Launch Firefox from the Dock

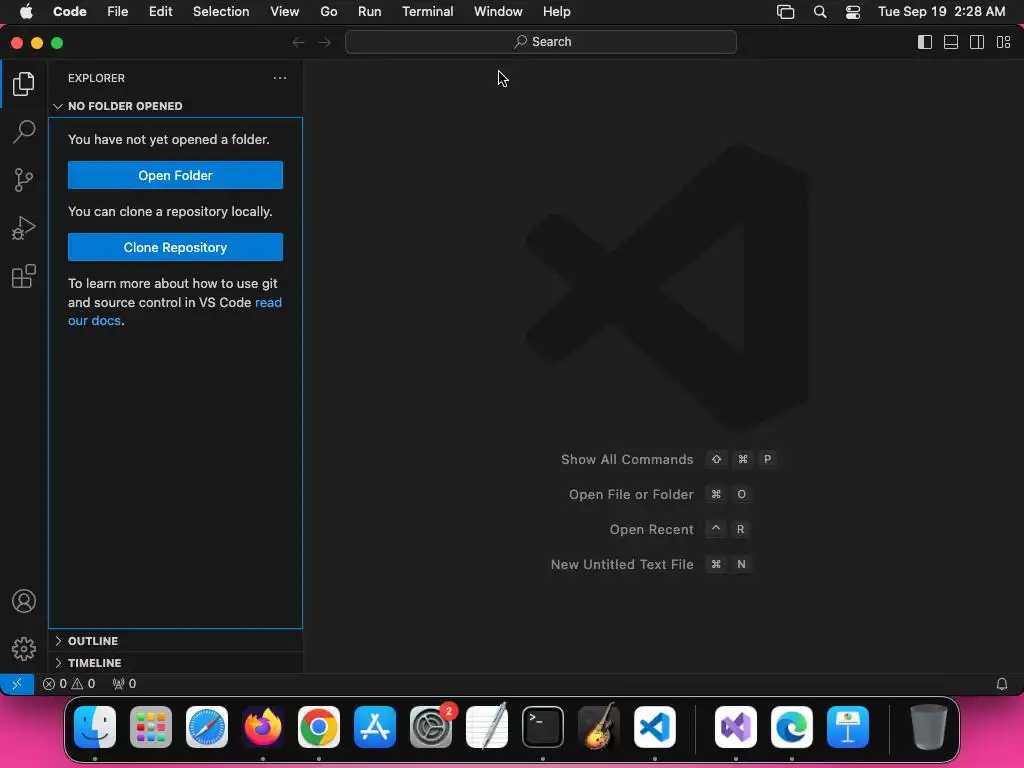[263, 727]
